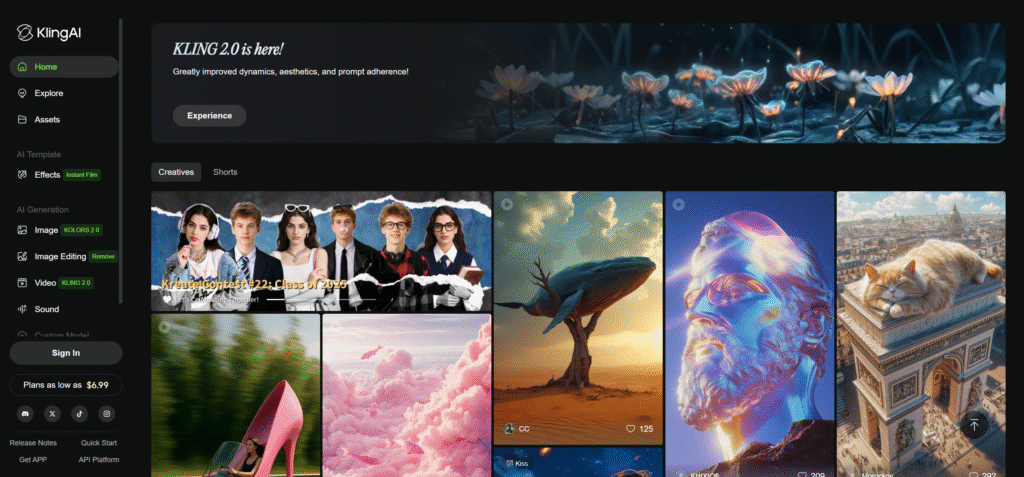Switch to the Shorts tab

tap(225, 172)
